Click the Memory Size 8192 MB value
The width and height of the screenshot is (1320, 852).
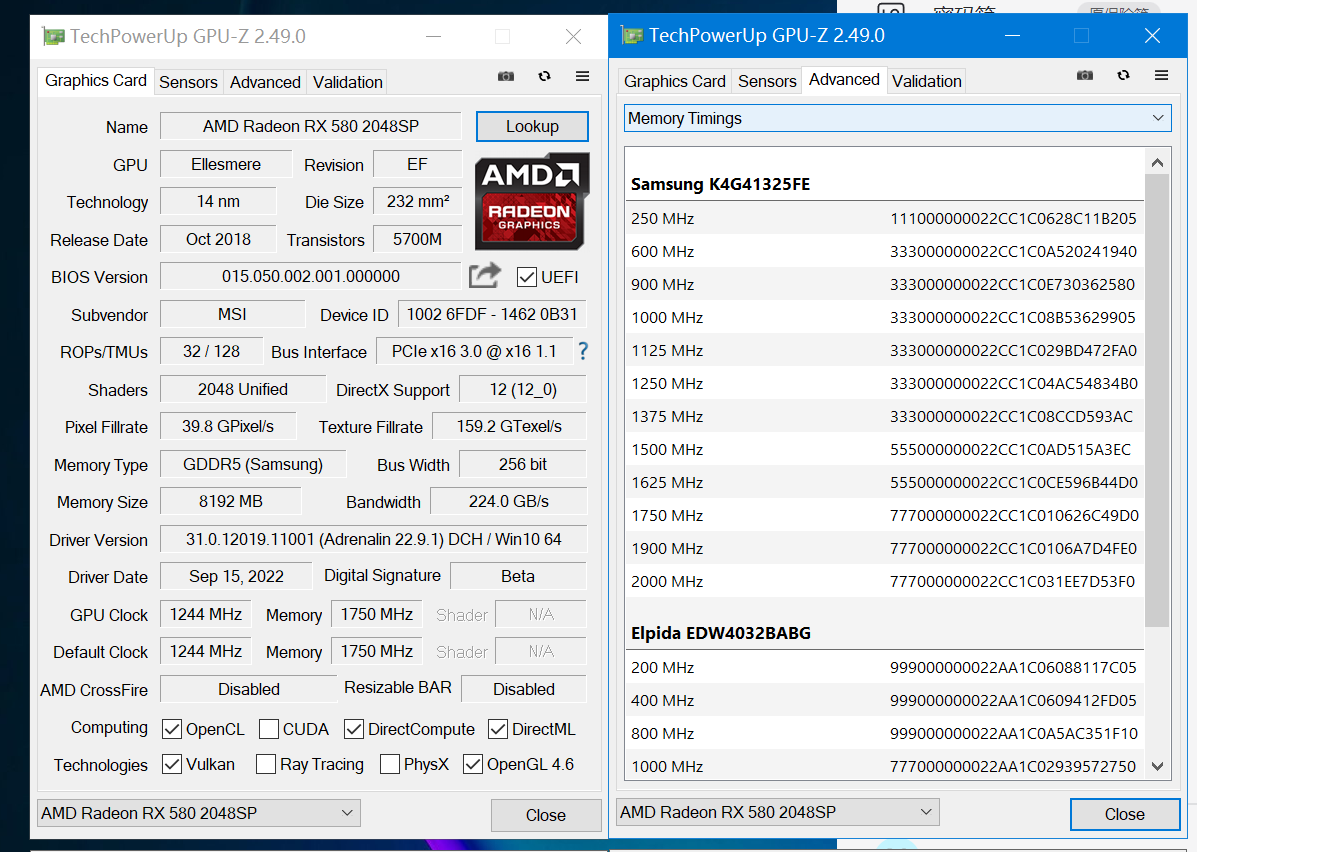pyautogui.click(x=230, y=501)
